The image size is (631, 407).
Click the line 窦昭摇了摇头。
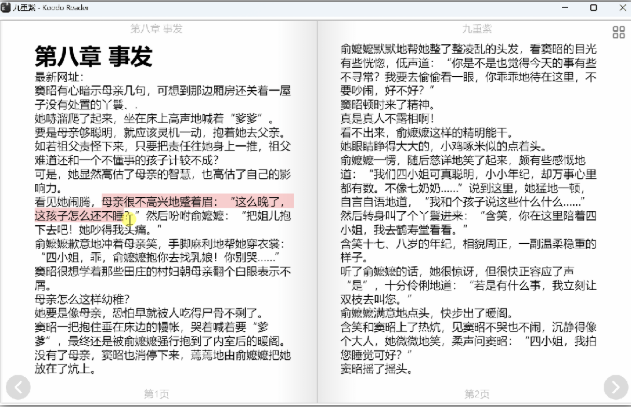[x=377, y=369]
